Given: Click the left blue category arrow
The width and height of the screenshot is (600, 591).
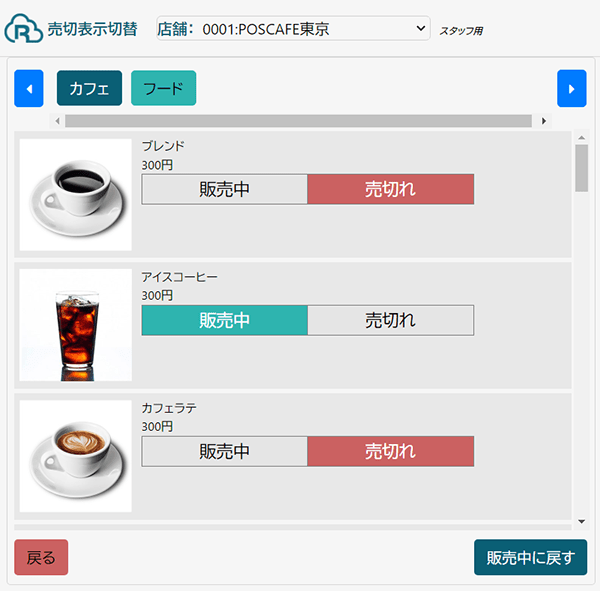Looking at the screenshot, I should click(x=28, y=88).
